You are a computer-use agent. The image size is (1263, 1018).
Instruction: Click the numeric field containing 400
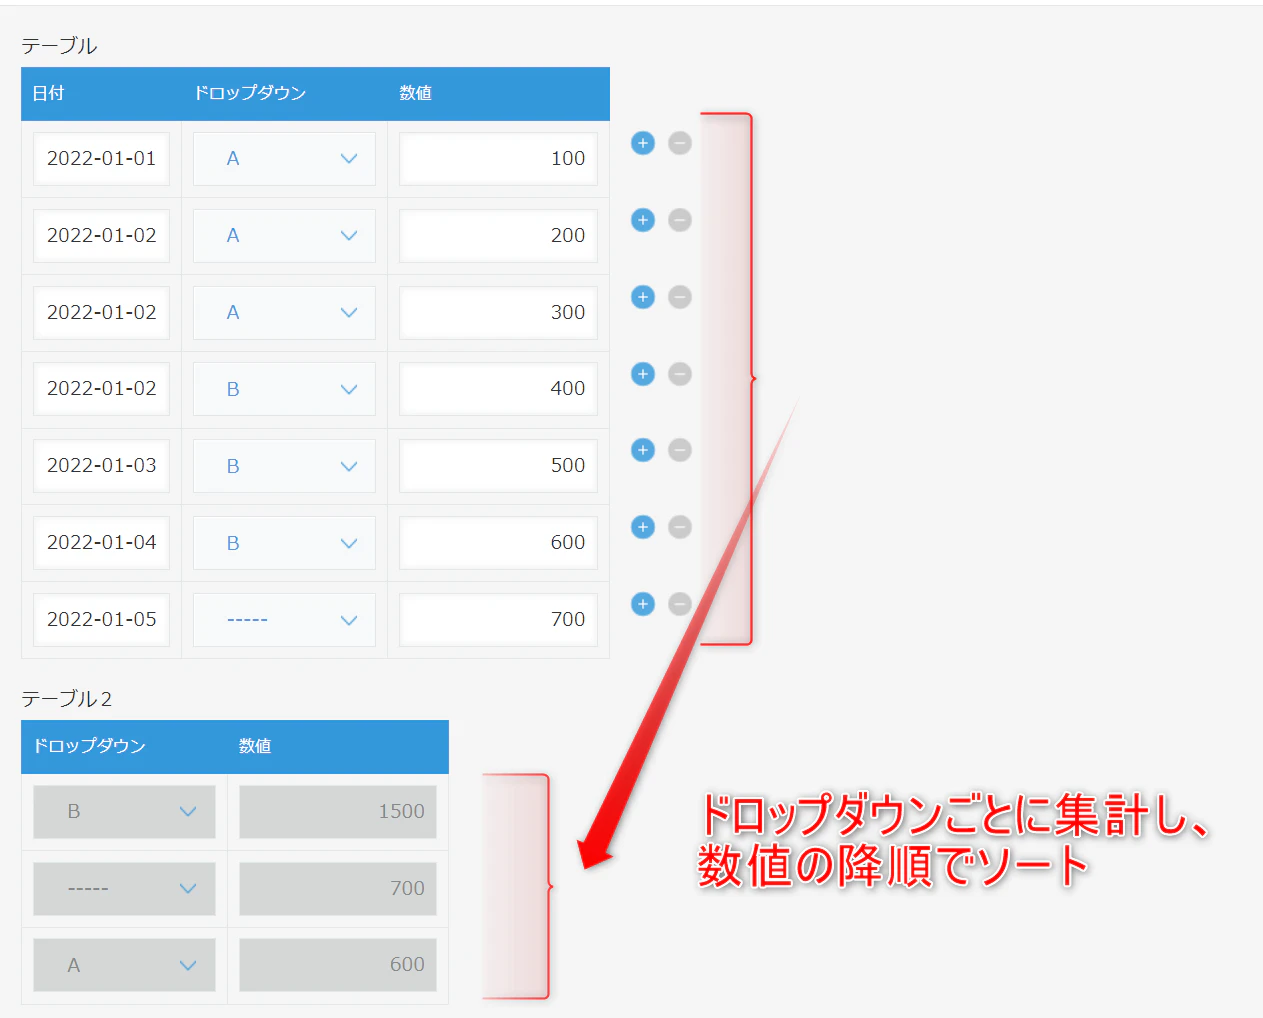pos(498,389)
